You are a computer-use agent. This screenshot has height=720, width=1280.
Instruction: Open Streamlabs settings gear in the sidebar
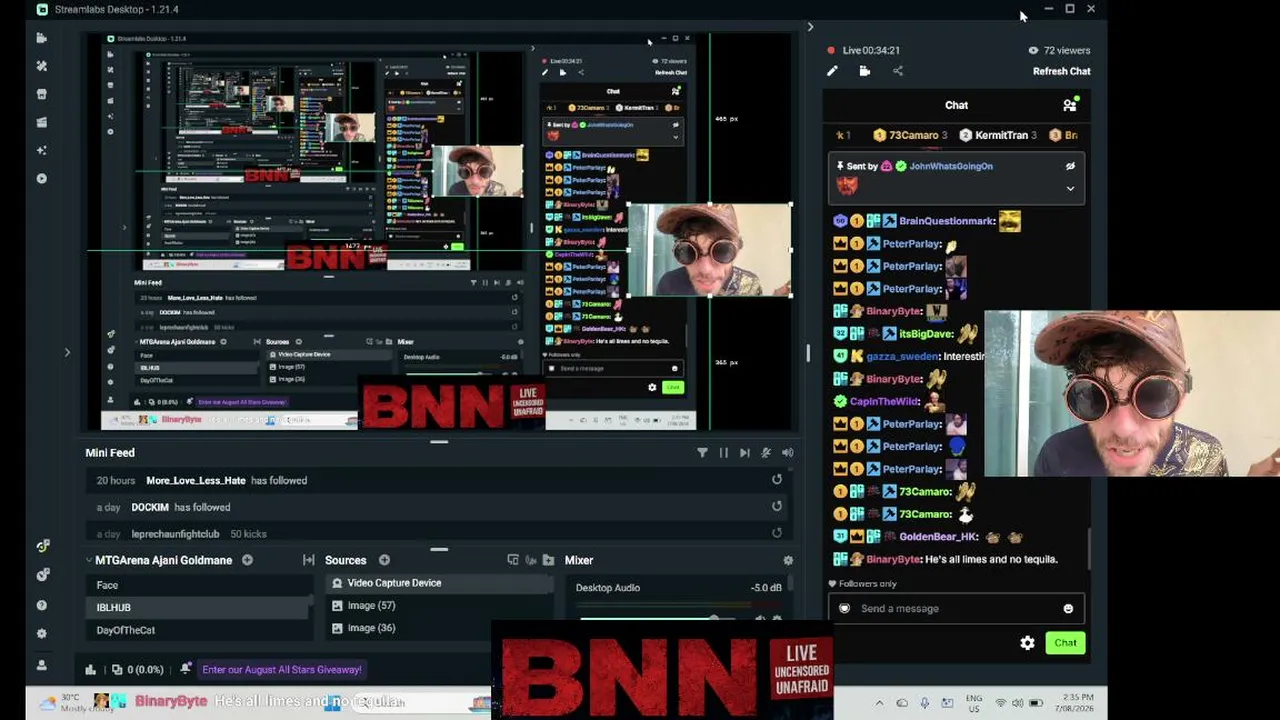pyautogui.click(x=41, y=634)
